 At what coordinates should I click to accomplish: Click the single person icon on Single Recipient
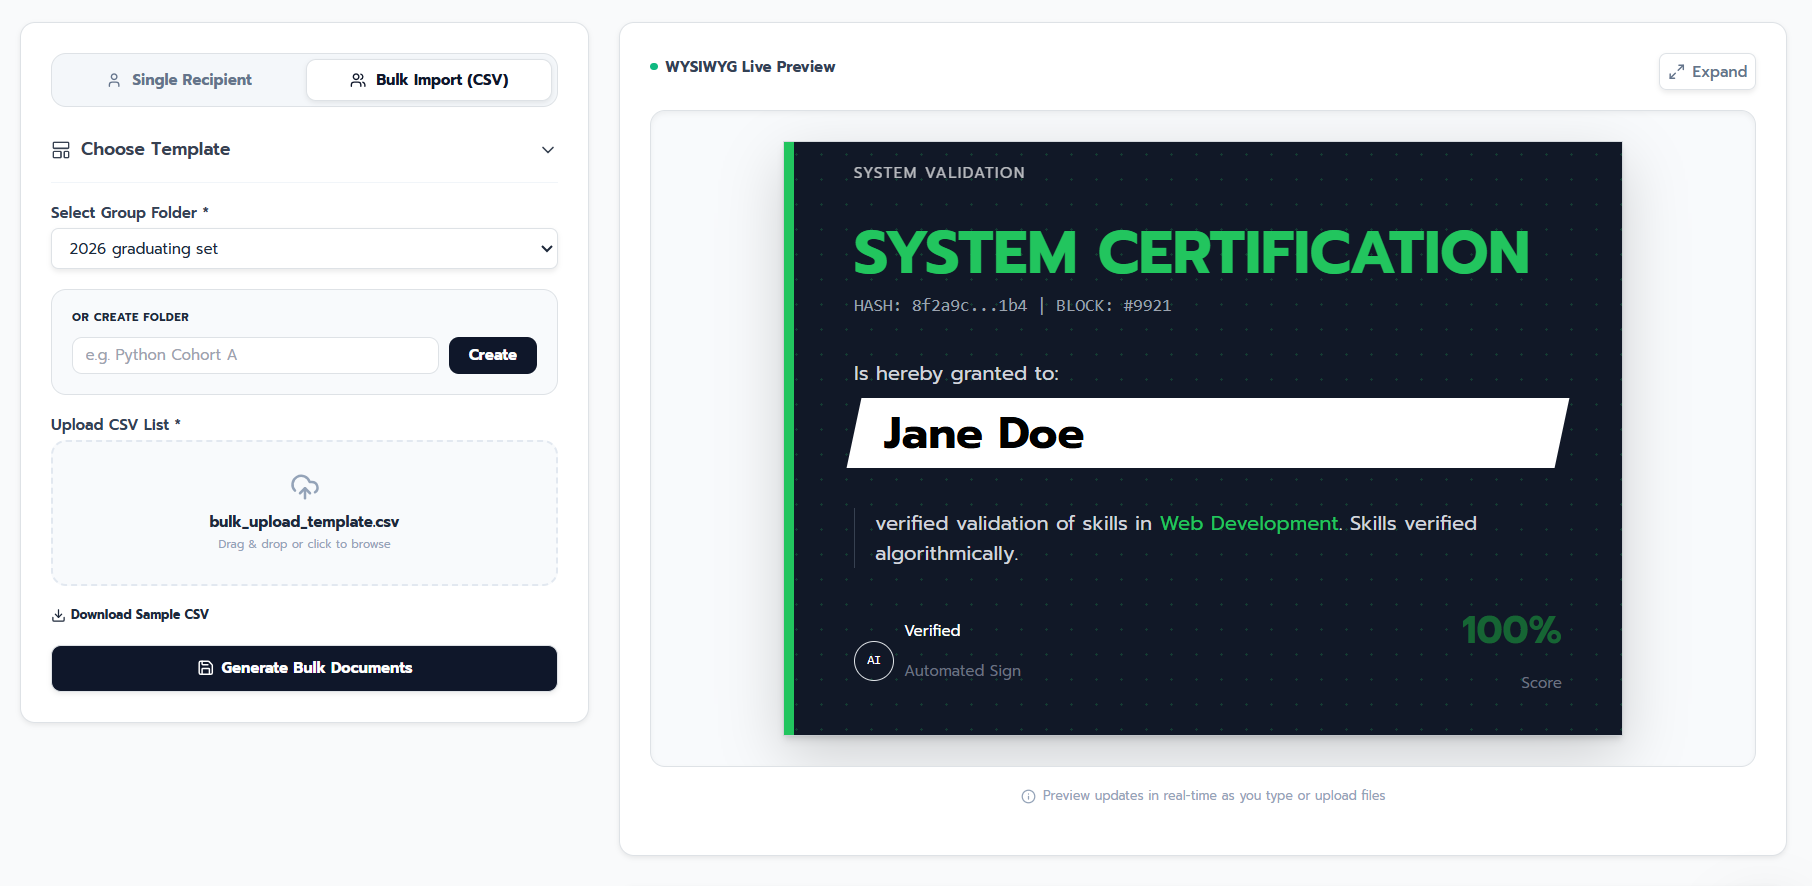click(x=114, y=80)
